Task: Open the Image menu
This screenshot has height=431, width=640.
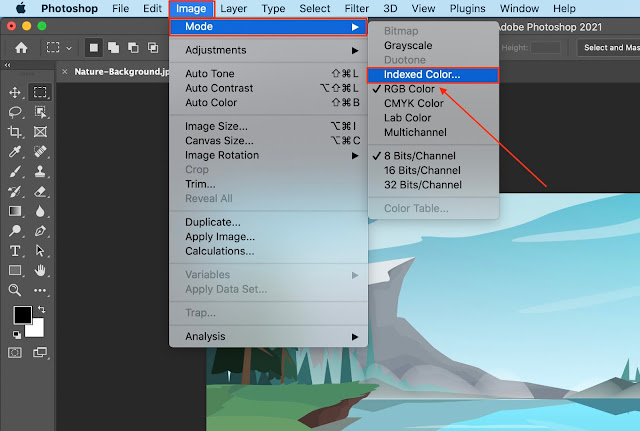Action: 191,9
